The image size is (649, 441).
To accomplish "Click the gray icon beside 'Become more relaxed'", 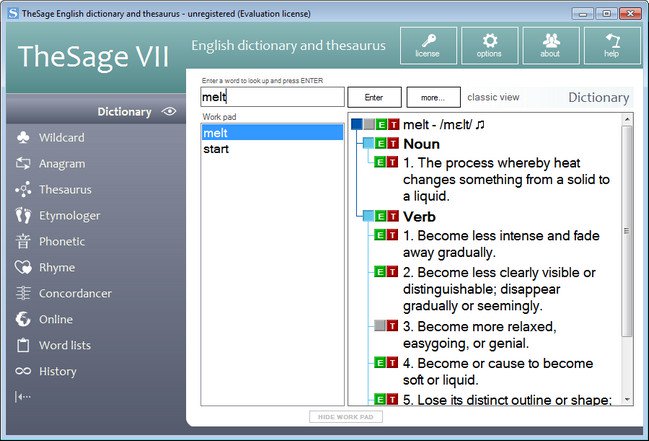I will coord(380,325).
